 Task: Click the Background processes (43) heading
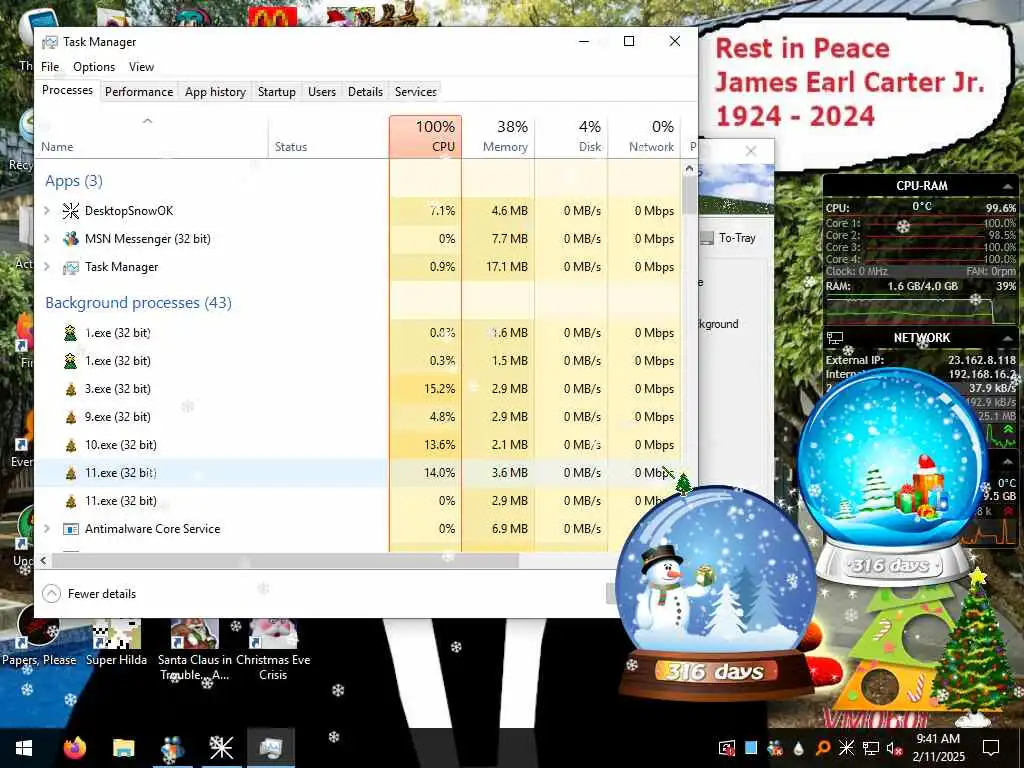[138, 303]
